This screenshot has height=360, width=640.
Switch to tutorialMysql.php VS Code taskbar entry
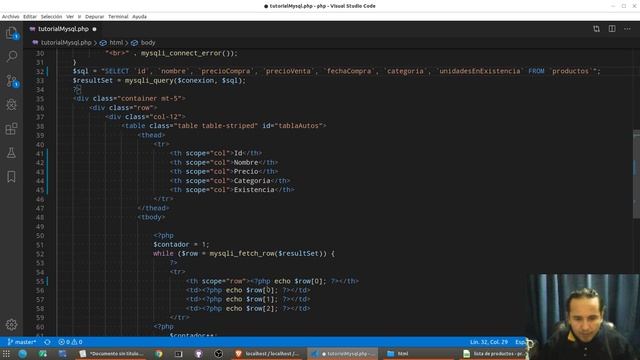(x=343, y=354)
